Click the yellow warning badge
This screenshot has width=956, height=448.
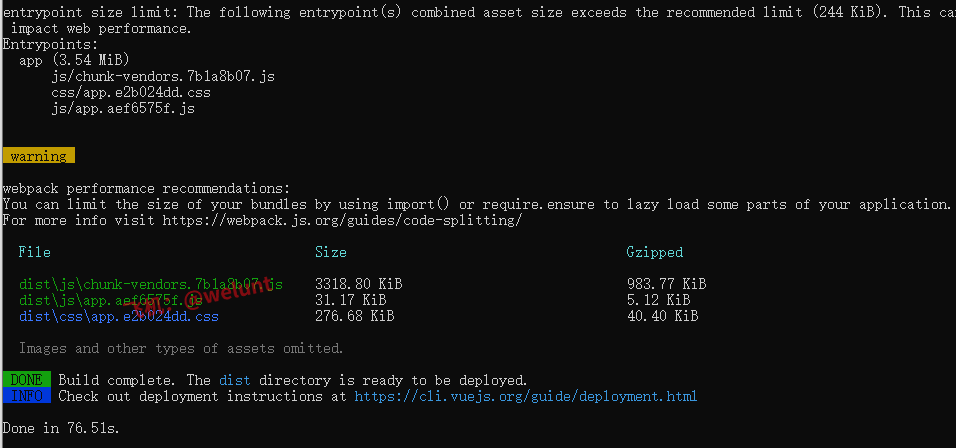click(x=38, y=156)
